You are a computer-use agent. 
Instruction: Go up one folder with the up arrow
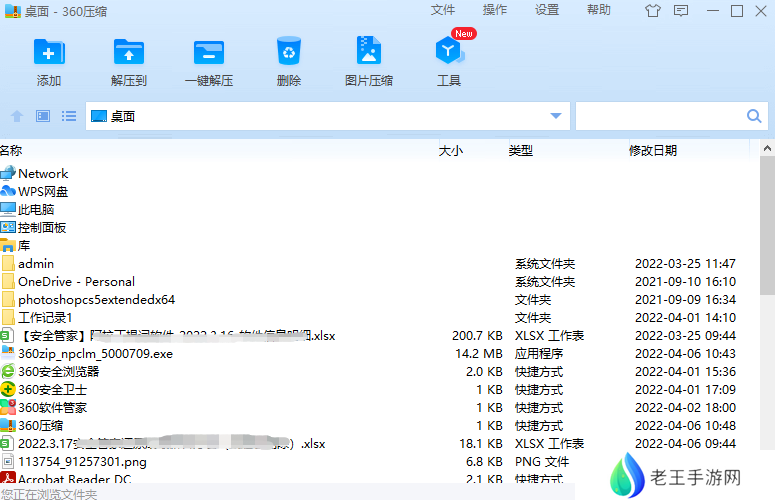(17, 116)
